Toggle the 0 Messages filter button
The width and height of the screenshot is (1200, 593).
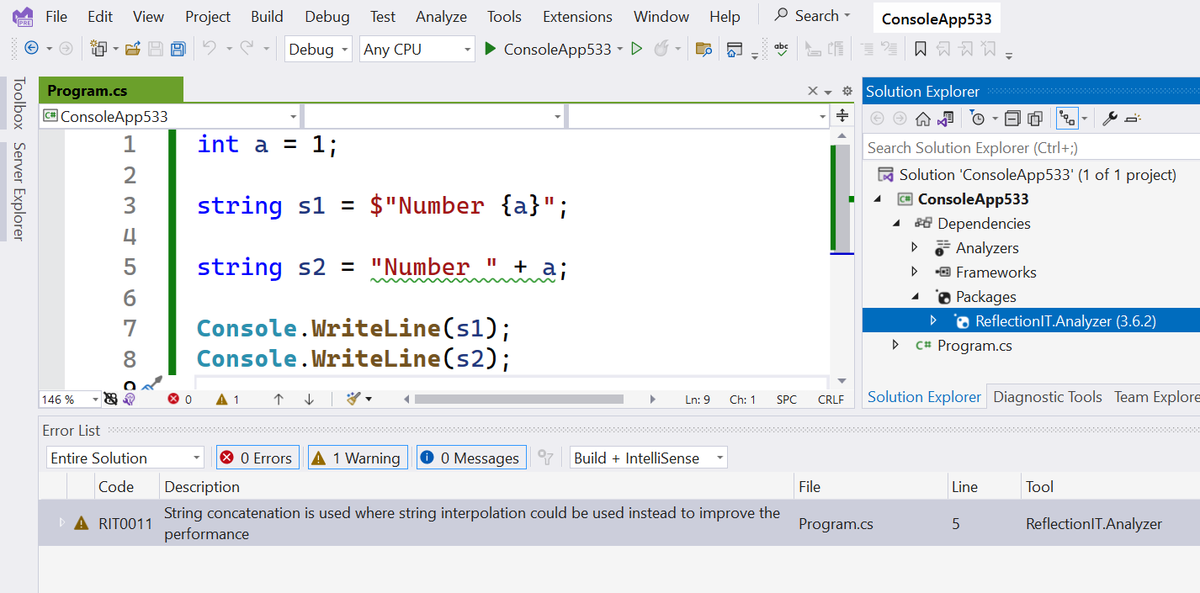tap(470, 458)
